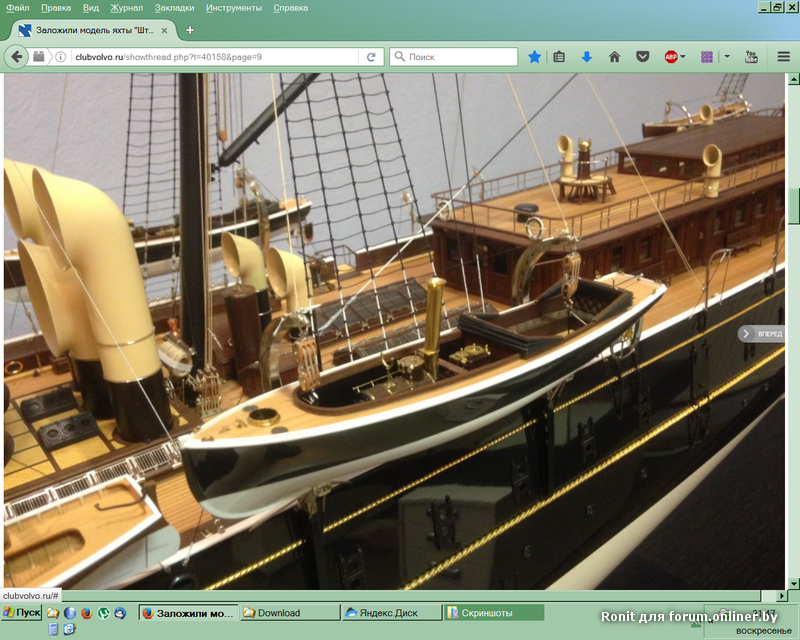The width and height of the screenshot is (800, 640).
Task: Bookmark this page with the star icon
Action: 534,57
